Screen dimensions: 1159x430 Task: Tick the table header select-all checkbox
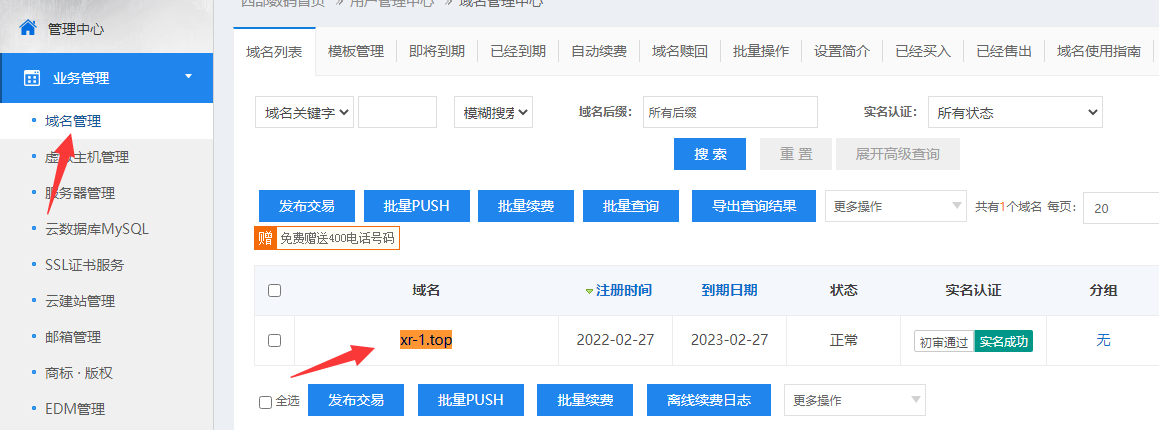click(x=274, y=290)
